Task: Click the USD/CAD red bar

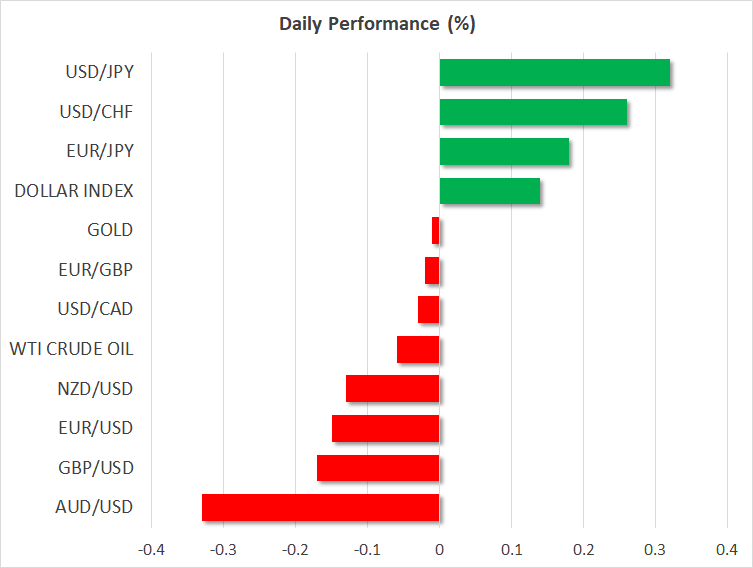Action: pos(429,310)
